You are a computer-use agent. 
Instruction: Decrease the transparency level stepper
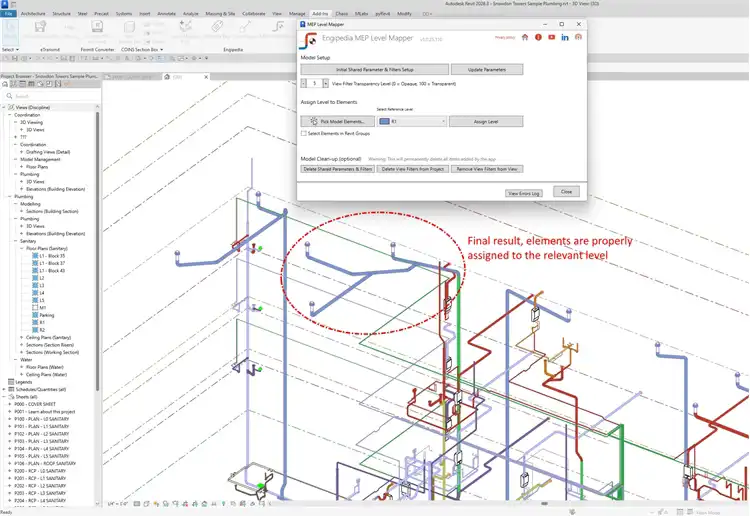click(303, 83)
